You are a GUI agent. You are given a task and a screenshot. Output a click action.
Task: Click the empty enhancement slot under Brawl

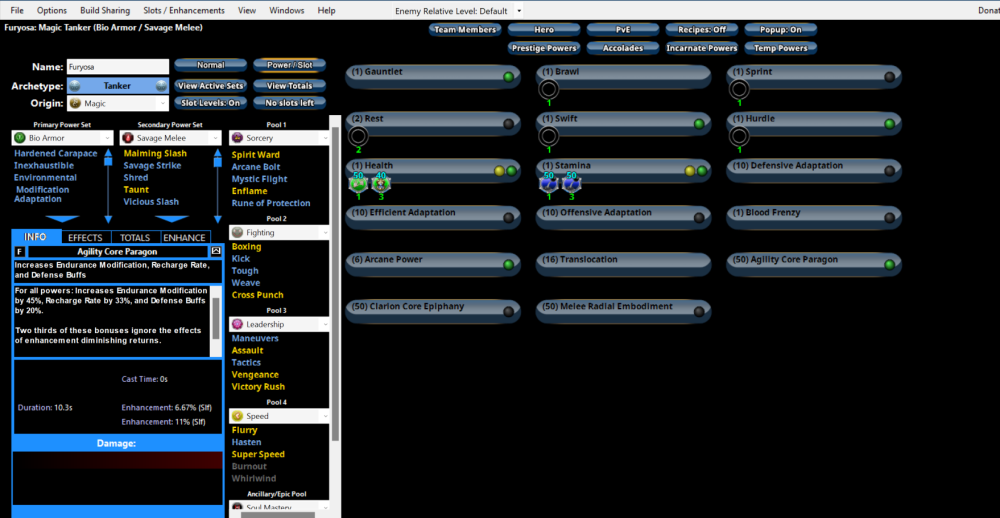[x=548, y=90]
